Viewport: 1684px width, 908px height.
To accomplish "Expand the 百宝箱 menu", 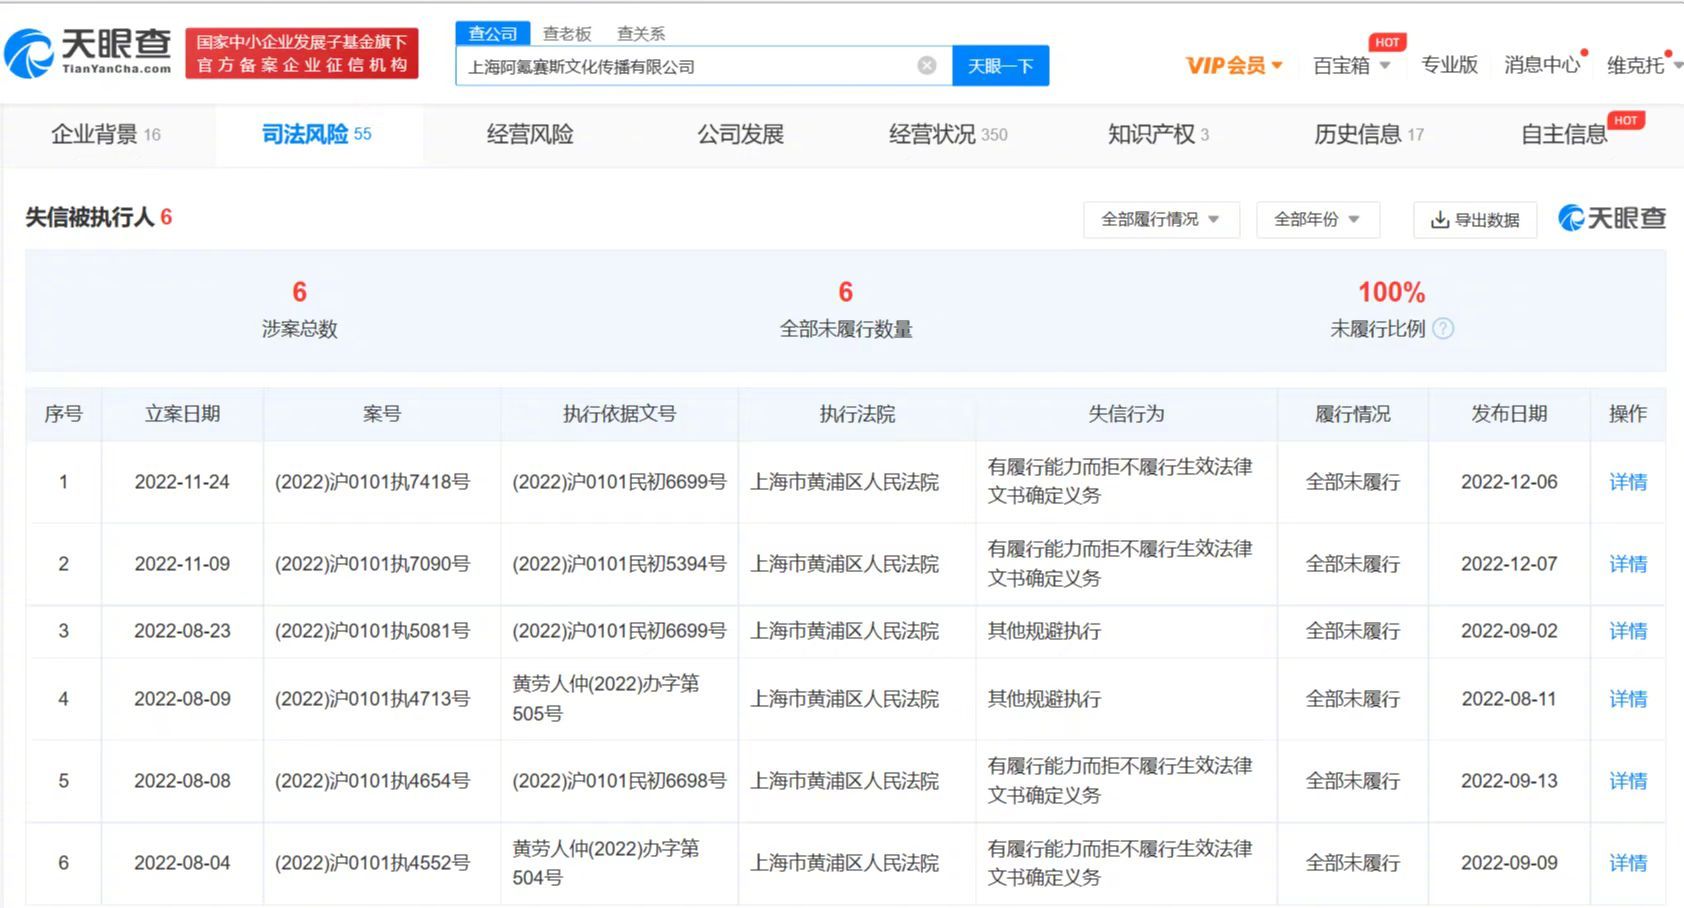I will 1351,66.
